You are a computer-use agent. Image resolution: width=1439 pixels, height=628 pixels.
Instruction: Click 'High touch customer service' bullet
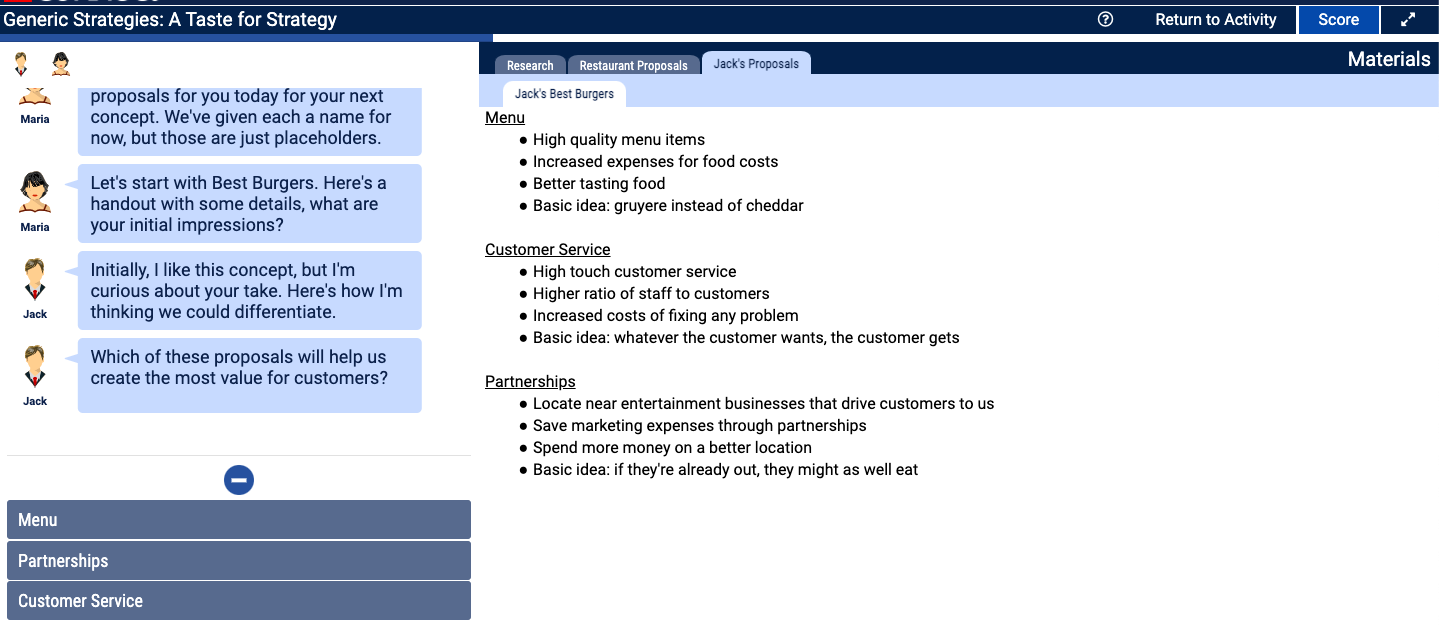tap(634, 272)
